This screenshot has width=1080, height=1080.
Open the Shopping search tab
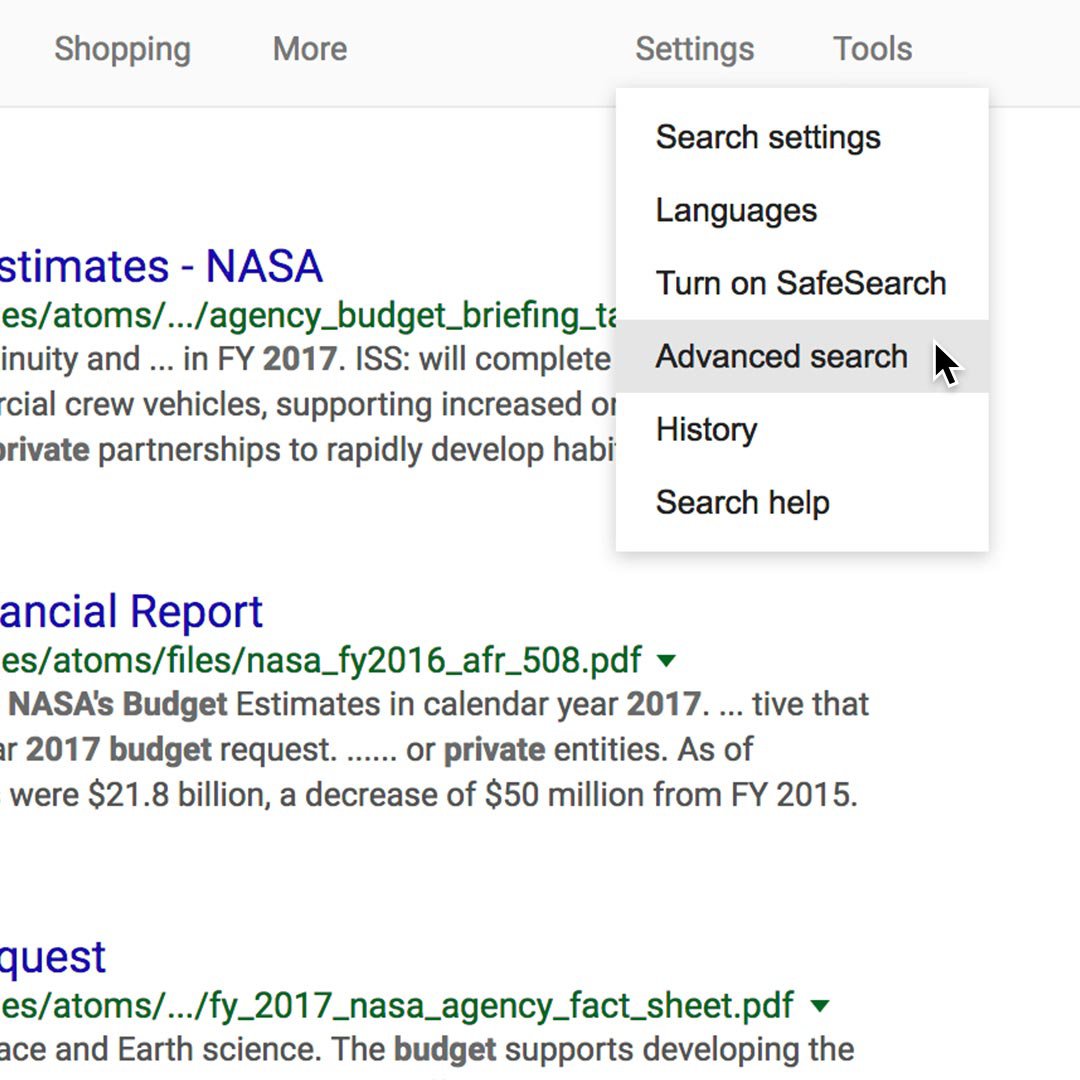click(x=123, y=49)
